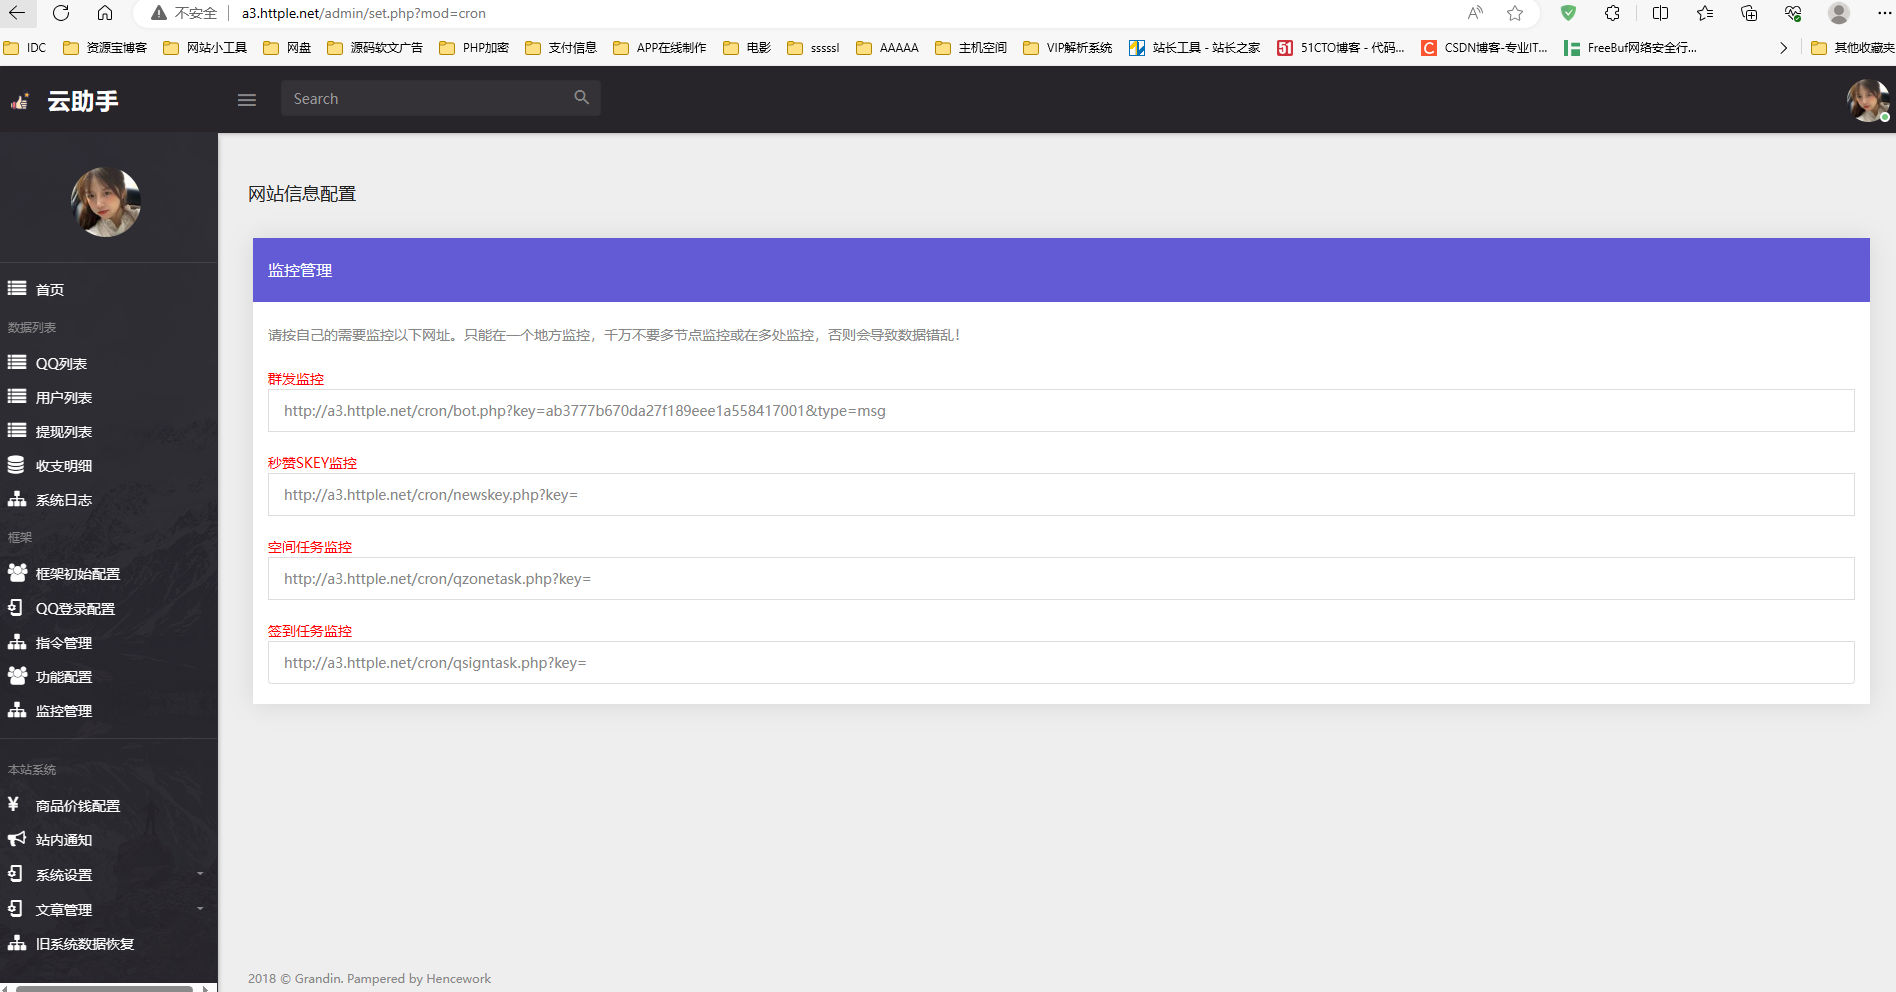Click the 空间任务监控 red label

tap(310, 547)
